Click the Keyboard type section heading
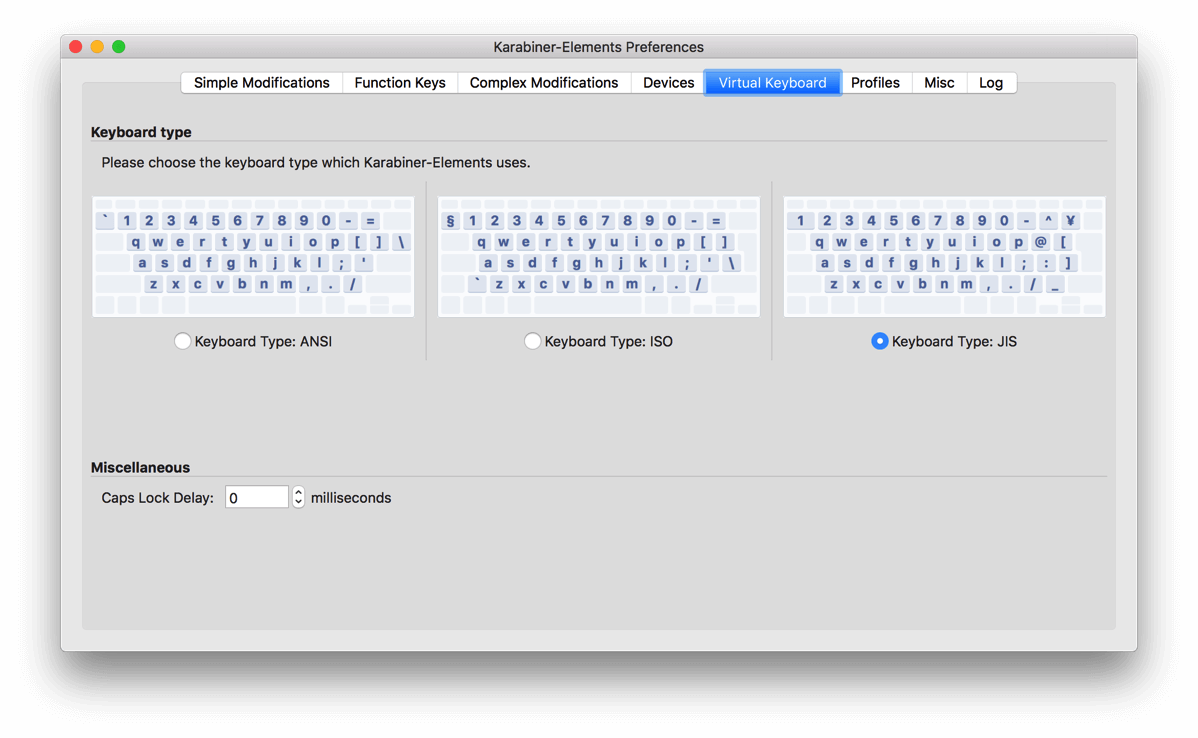 (x=141, y=132)
